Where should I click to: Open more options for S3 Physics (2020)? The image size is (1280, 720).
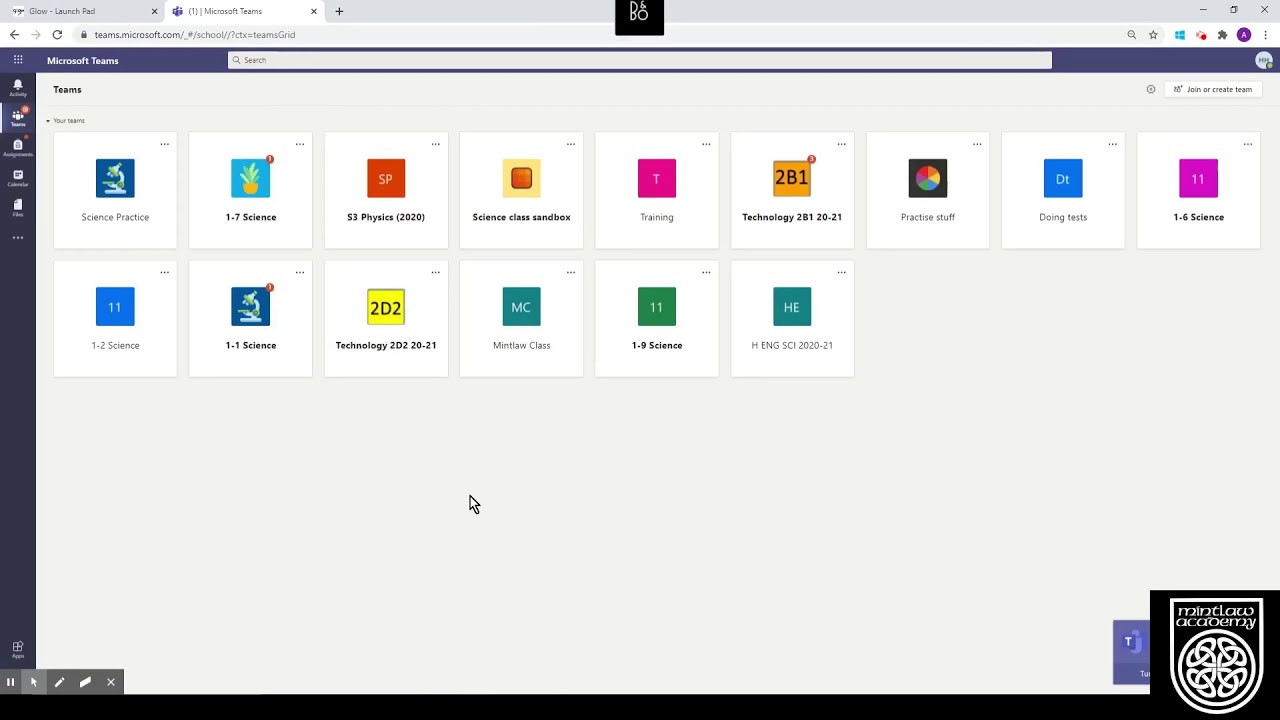(x=435, y=144)
